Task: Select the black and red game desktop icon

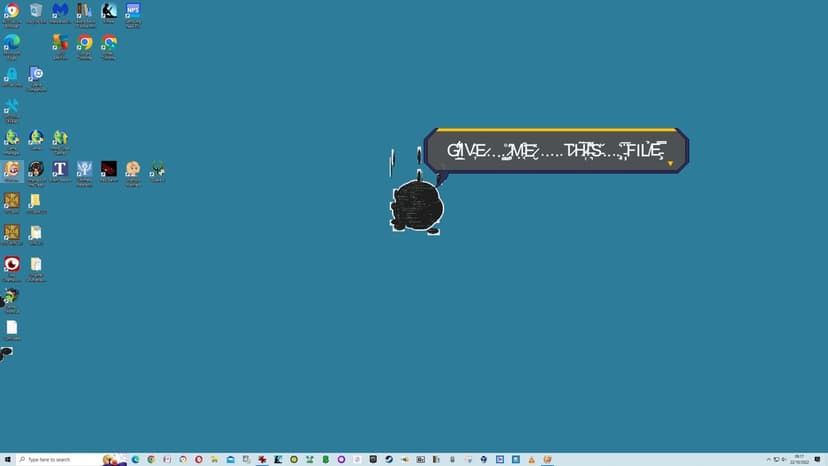Action: (109, 171)
